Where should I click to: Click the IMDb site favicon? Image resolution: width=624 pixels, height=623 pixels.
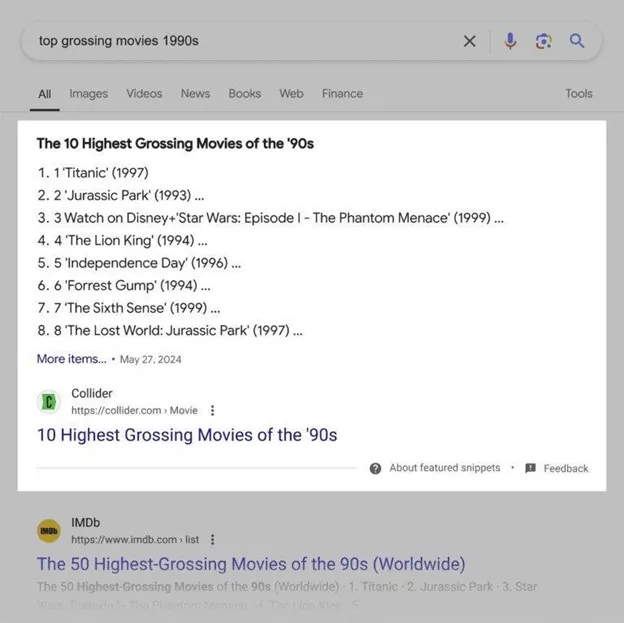(49, 531)
